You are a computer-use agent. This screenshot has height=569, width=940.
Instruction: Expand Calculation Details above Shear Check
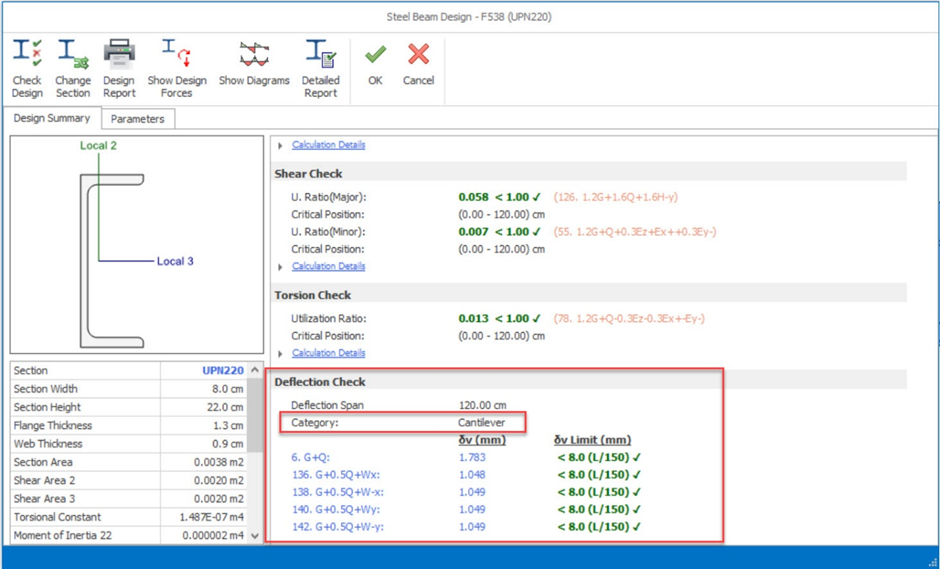[280, 145]
